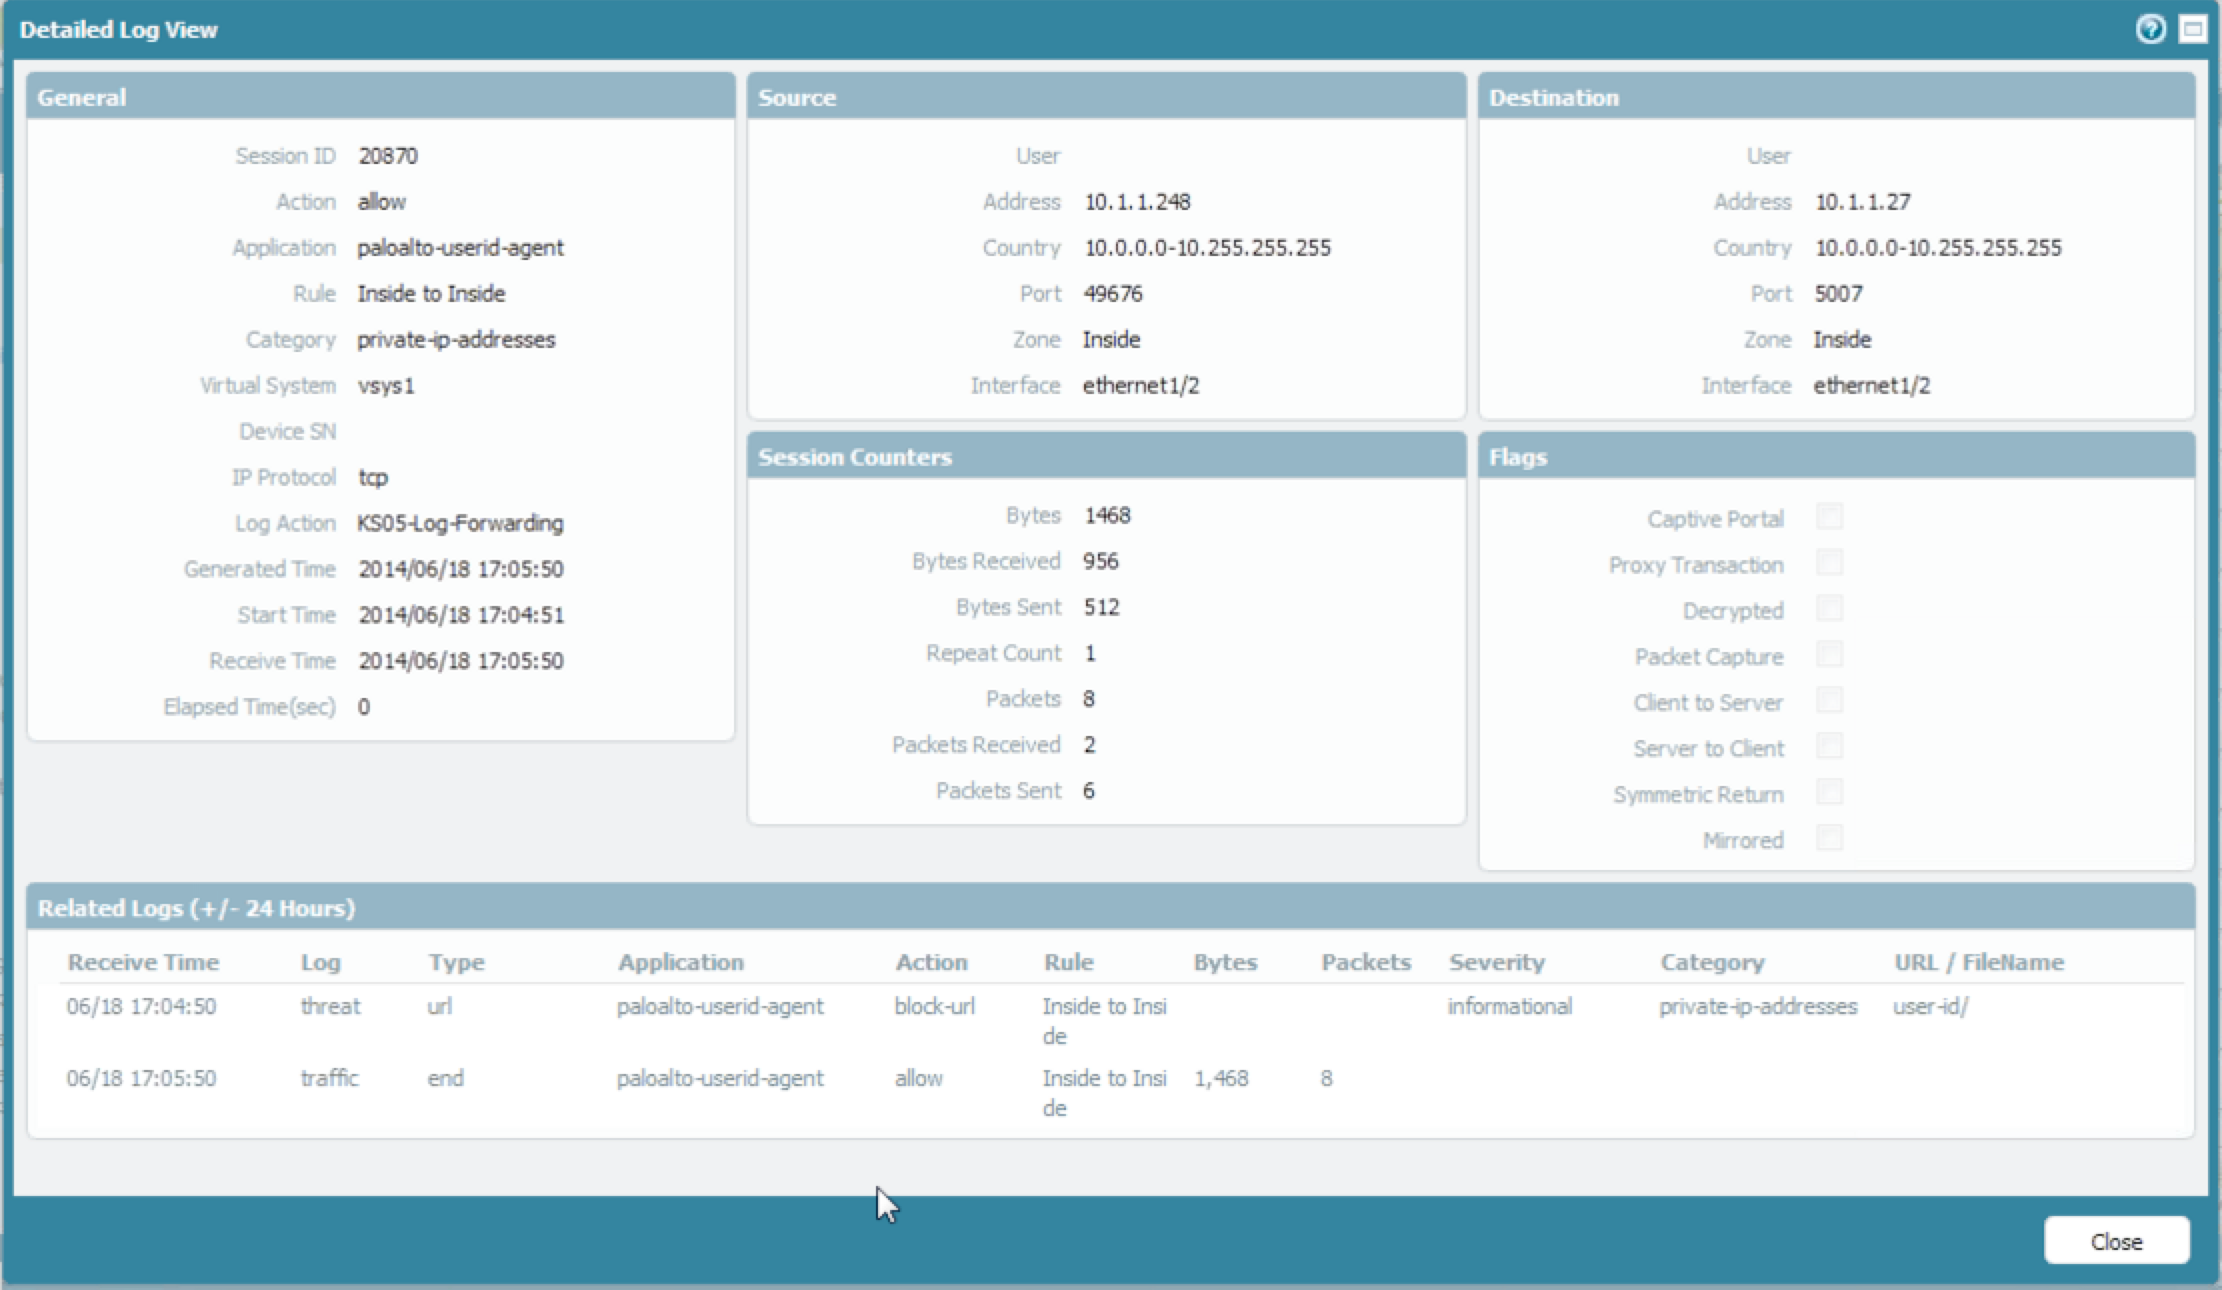Click source port 49676

[1112, 293]
